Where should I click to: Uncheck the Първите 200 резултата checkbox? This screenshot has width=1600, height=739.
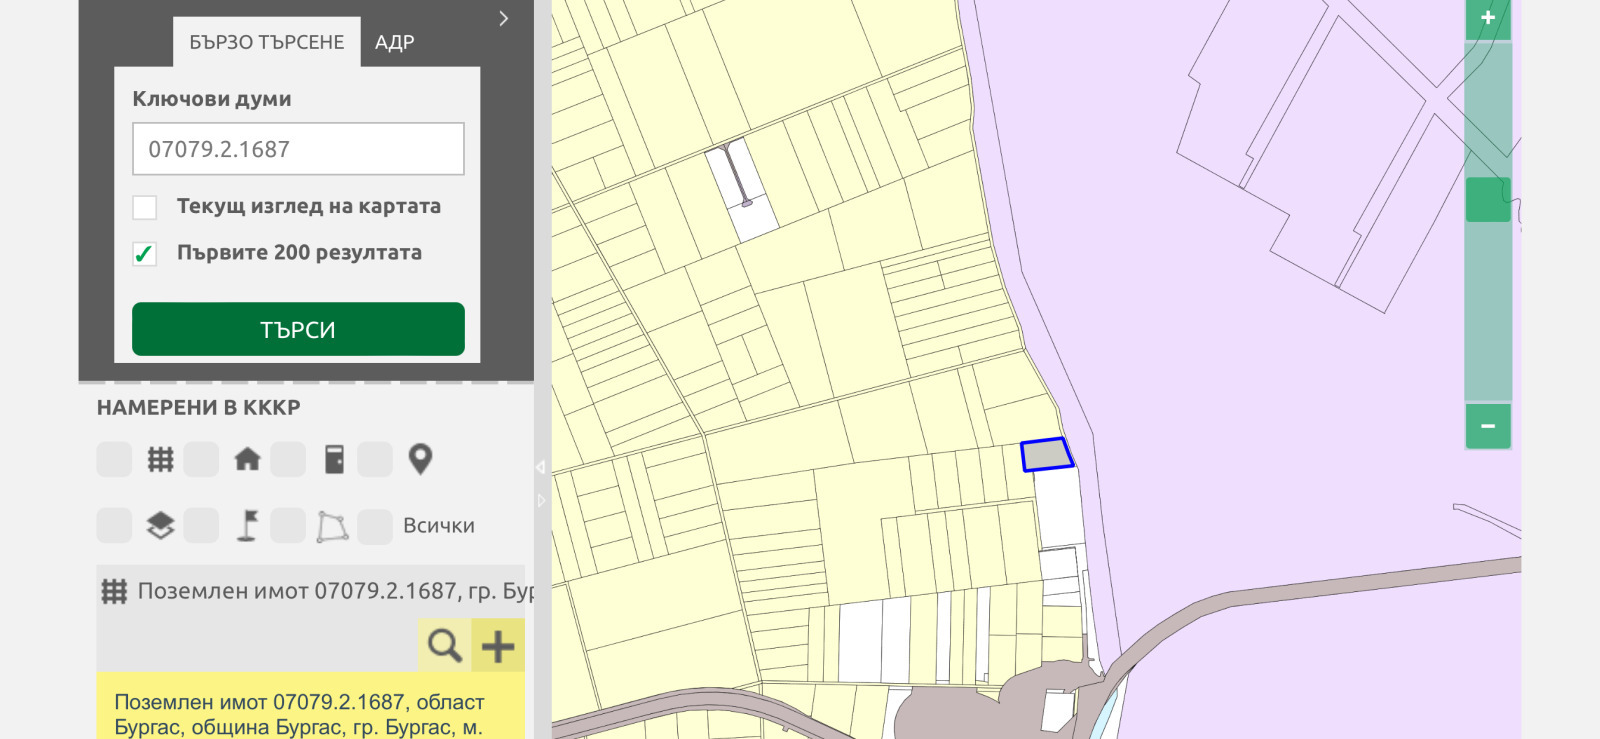(145, 253)
